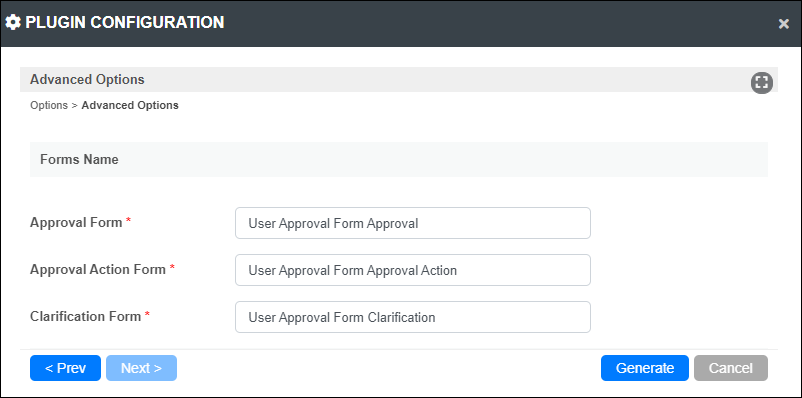Image resolution: width=802 pixels, height=398 pixels.
Task: Click red asterisk next to Clarification Form
Action: pos(147,315)
